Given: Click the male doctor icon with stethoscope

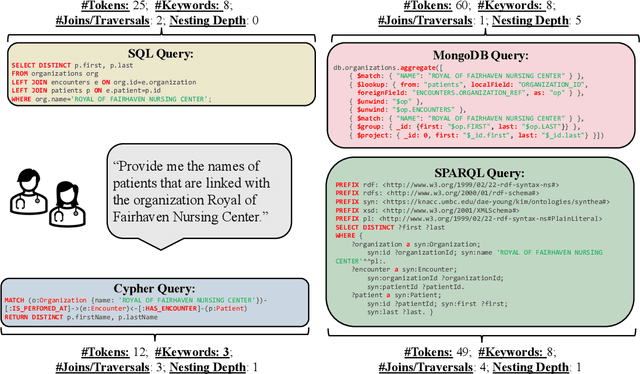Looking at the screenshot, I should [29, 191].
